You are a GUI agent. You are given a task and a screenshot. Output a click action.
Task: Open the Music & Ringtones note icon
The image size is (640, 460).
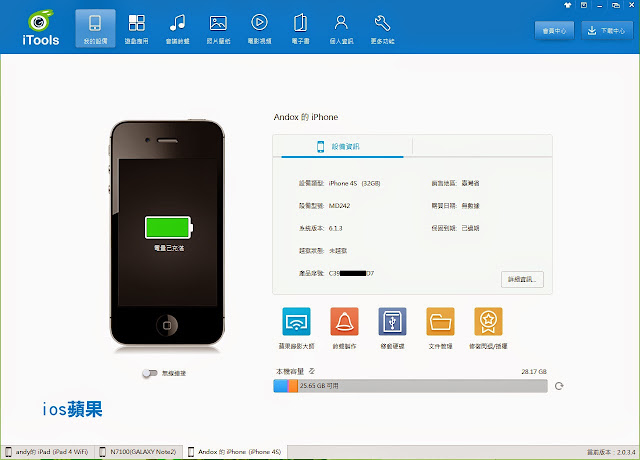pyautogui.click(x=178, y=29)
